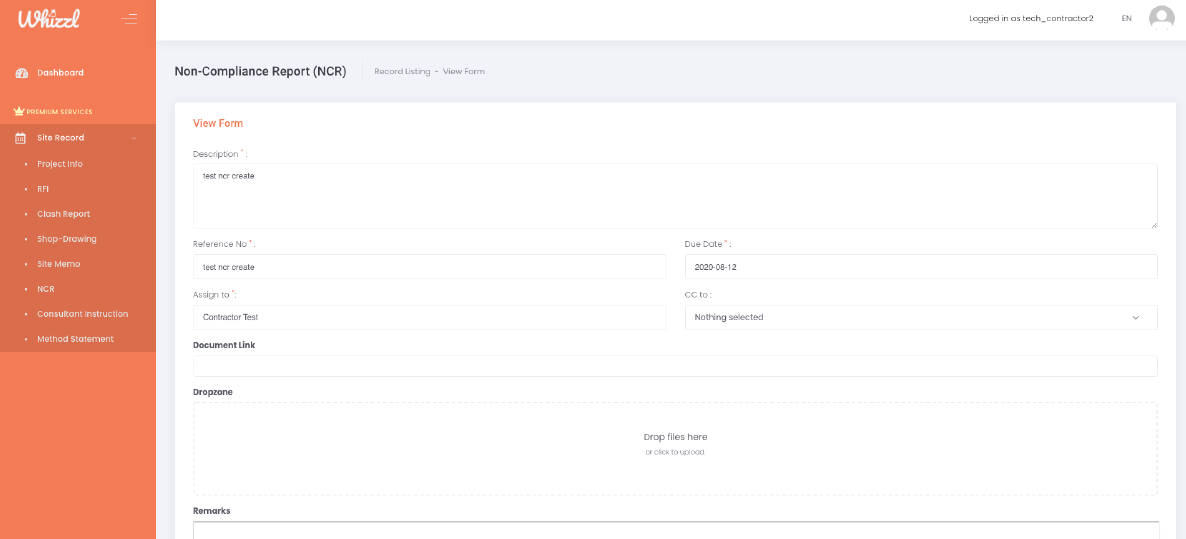Image resolution: width=1186 pixels, height=539 pixels.
Task: Collapse the Site Record menu chevron
Action: tap(134, 138)
